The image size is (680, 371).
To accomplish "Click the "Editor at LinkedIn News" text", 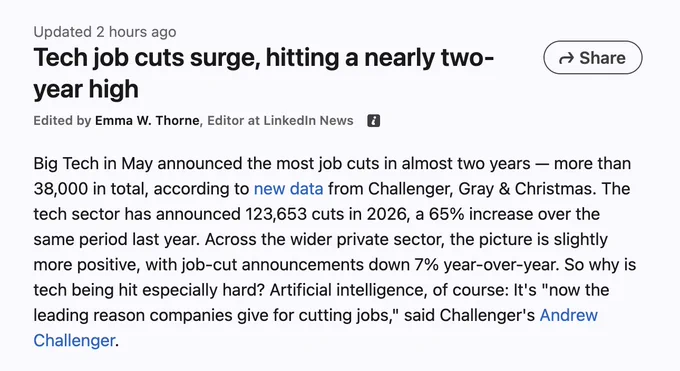I will 280,121.
